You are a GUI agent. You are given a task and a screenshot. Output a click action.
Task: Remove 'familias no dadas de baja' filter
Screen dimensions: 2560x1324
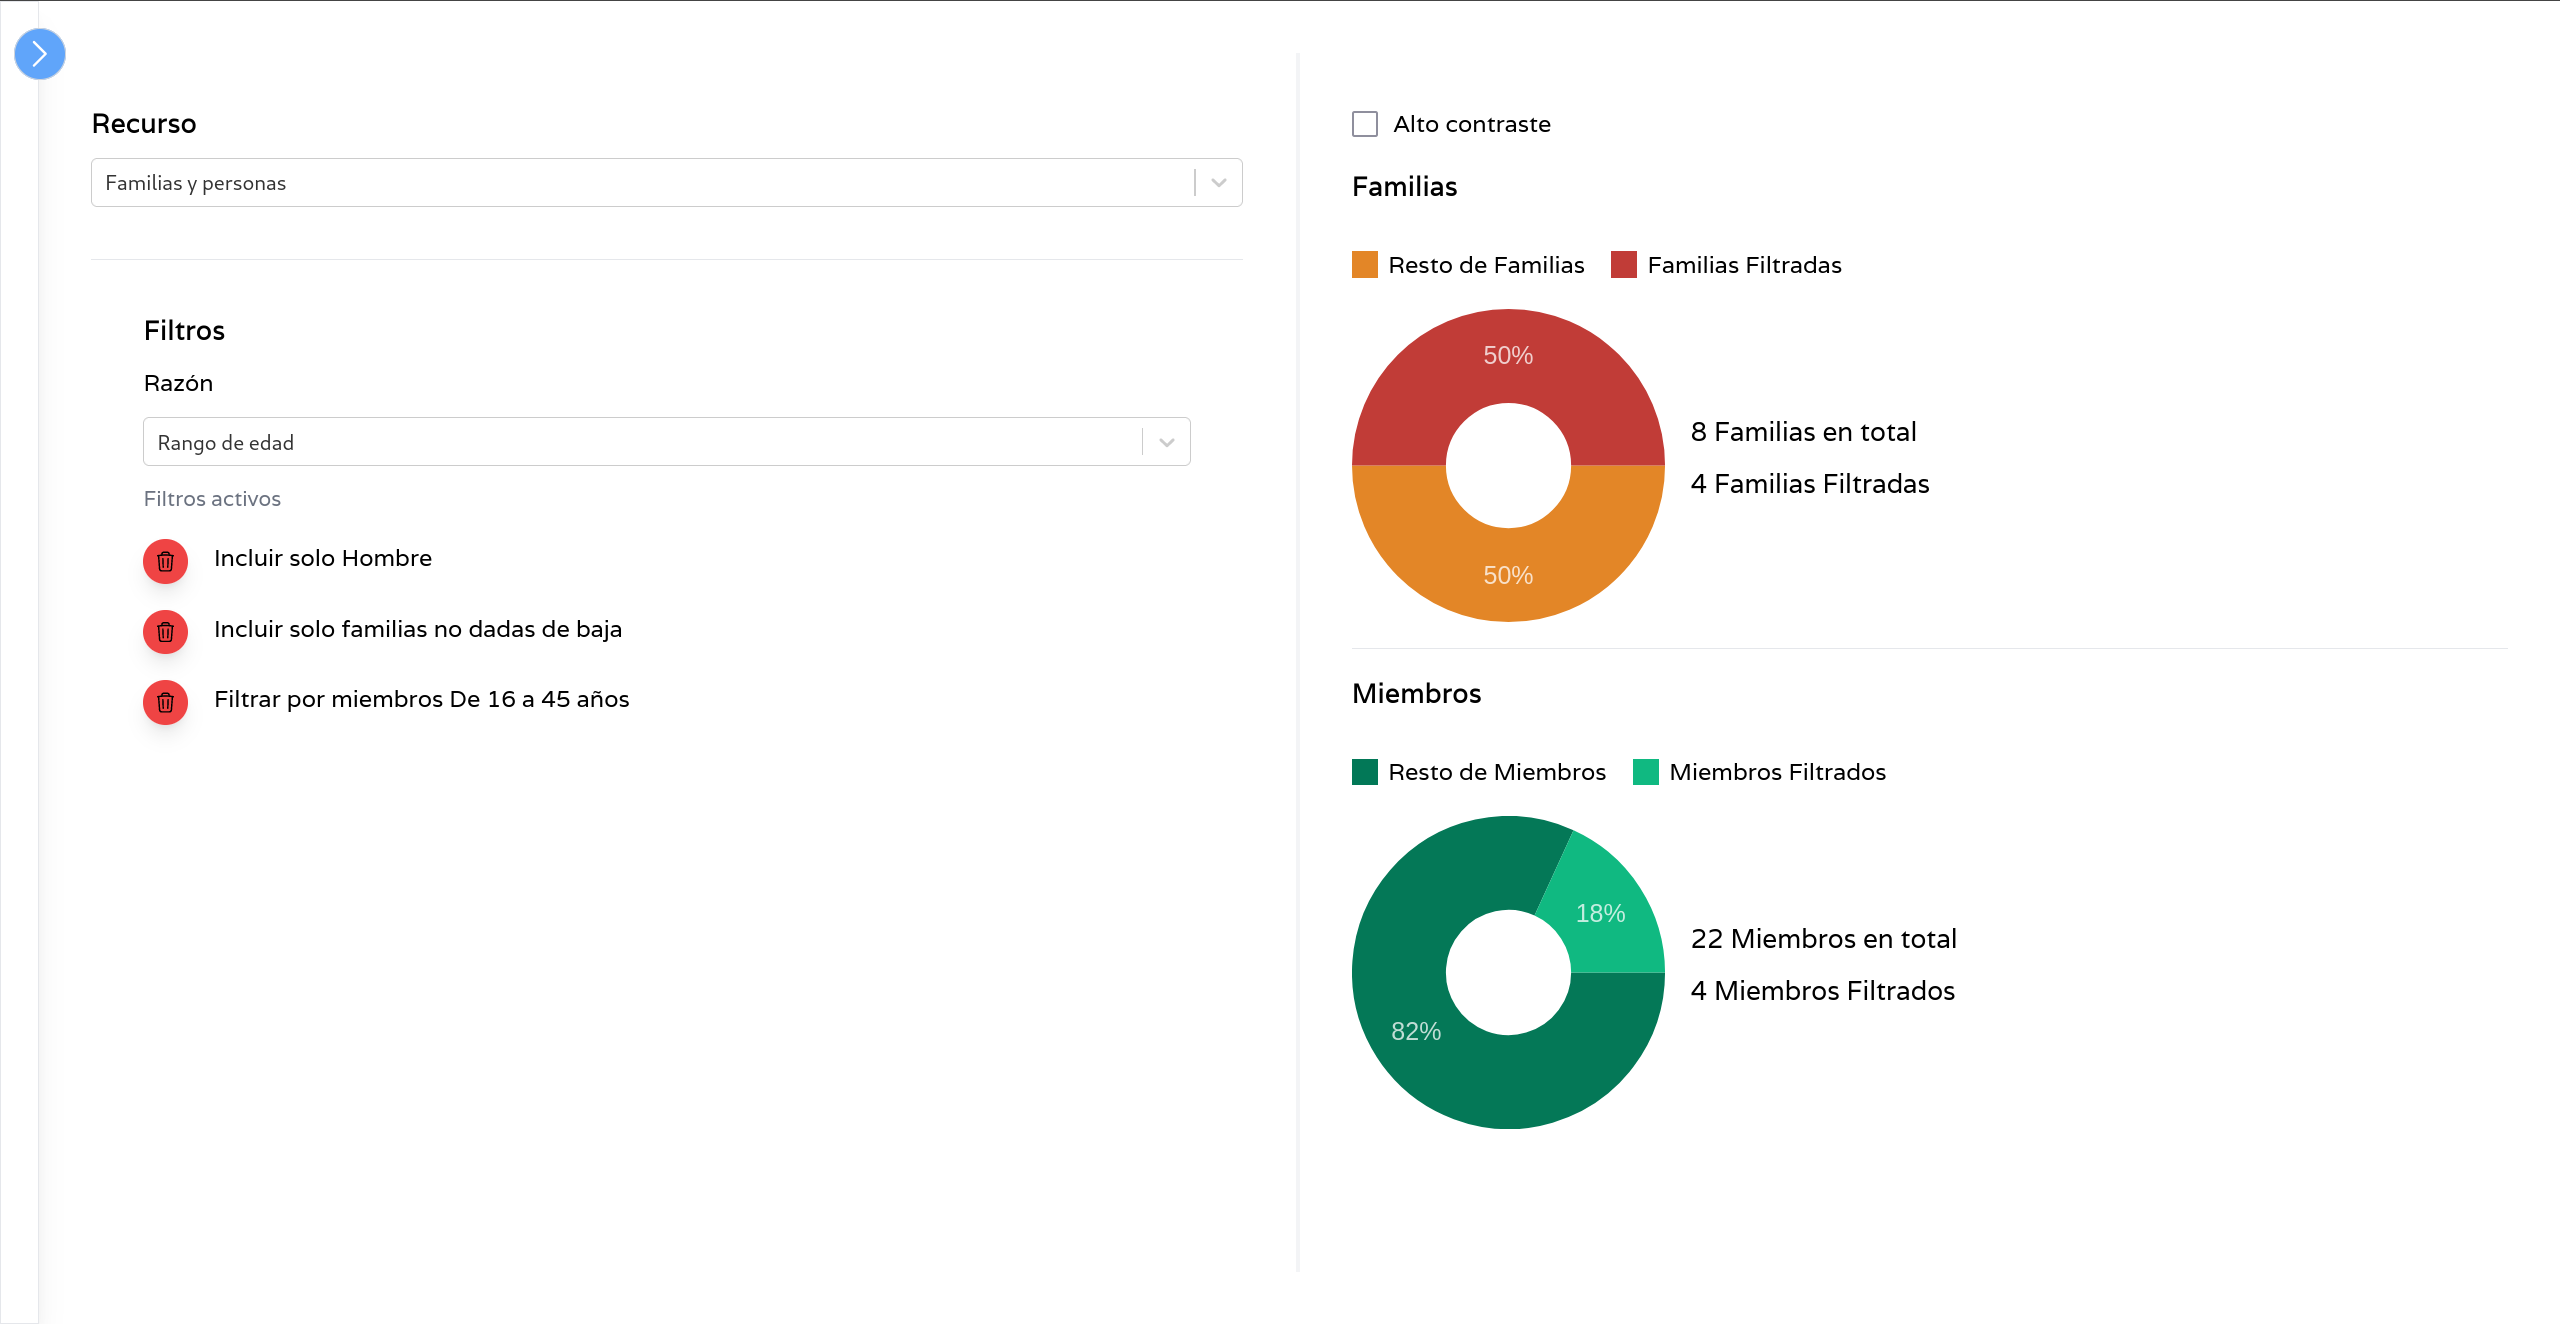click(x=166, y=632)
